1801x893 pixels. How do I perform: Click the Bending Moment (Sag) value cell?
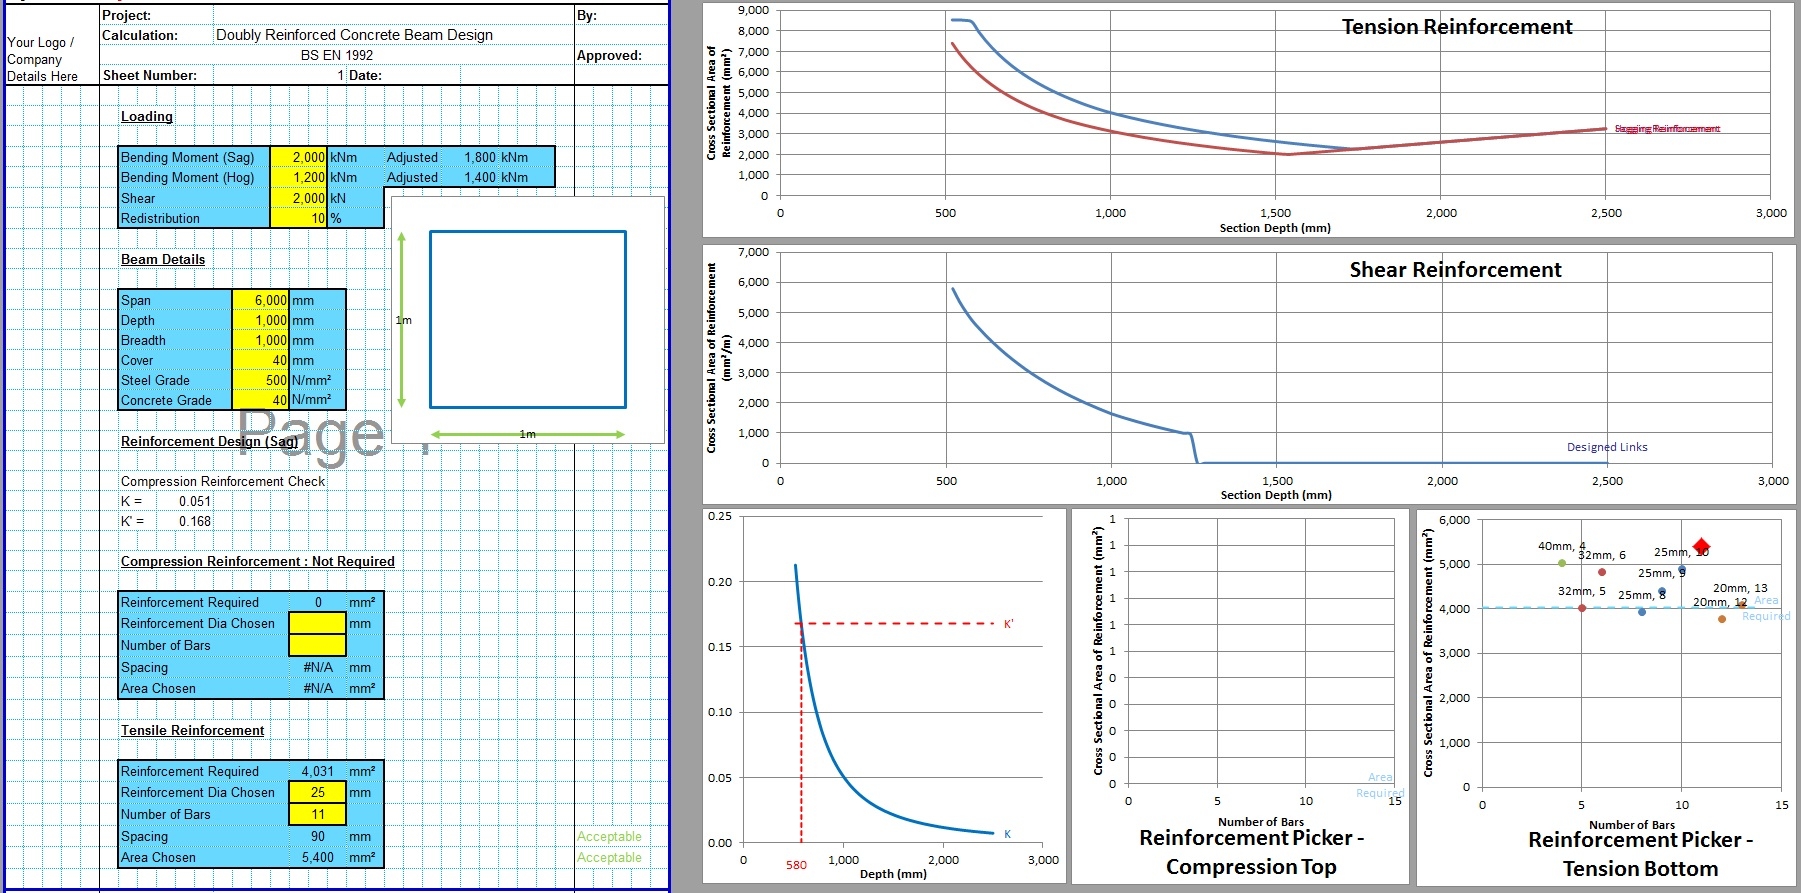[x=298, y=157]
